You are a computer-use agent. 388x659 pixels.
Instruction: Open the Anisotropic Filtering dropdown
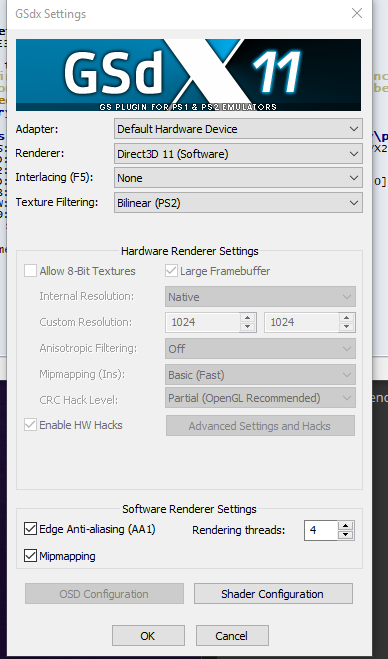[x=260, y=348]
